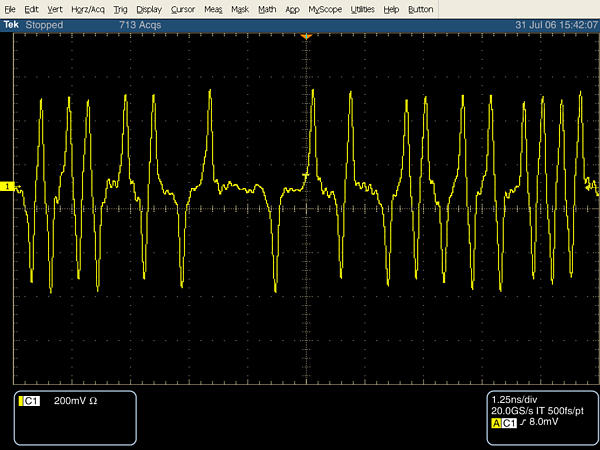Image resolution: width=600 pixels, height=450 pixels.
Task: Open the Horz/Acq menu
Action: click(88, 8)
